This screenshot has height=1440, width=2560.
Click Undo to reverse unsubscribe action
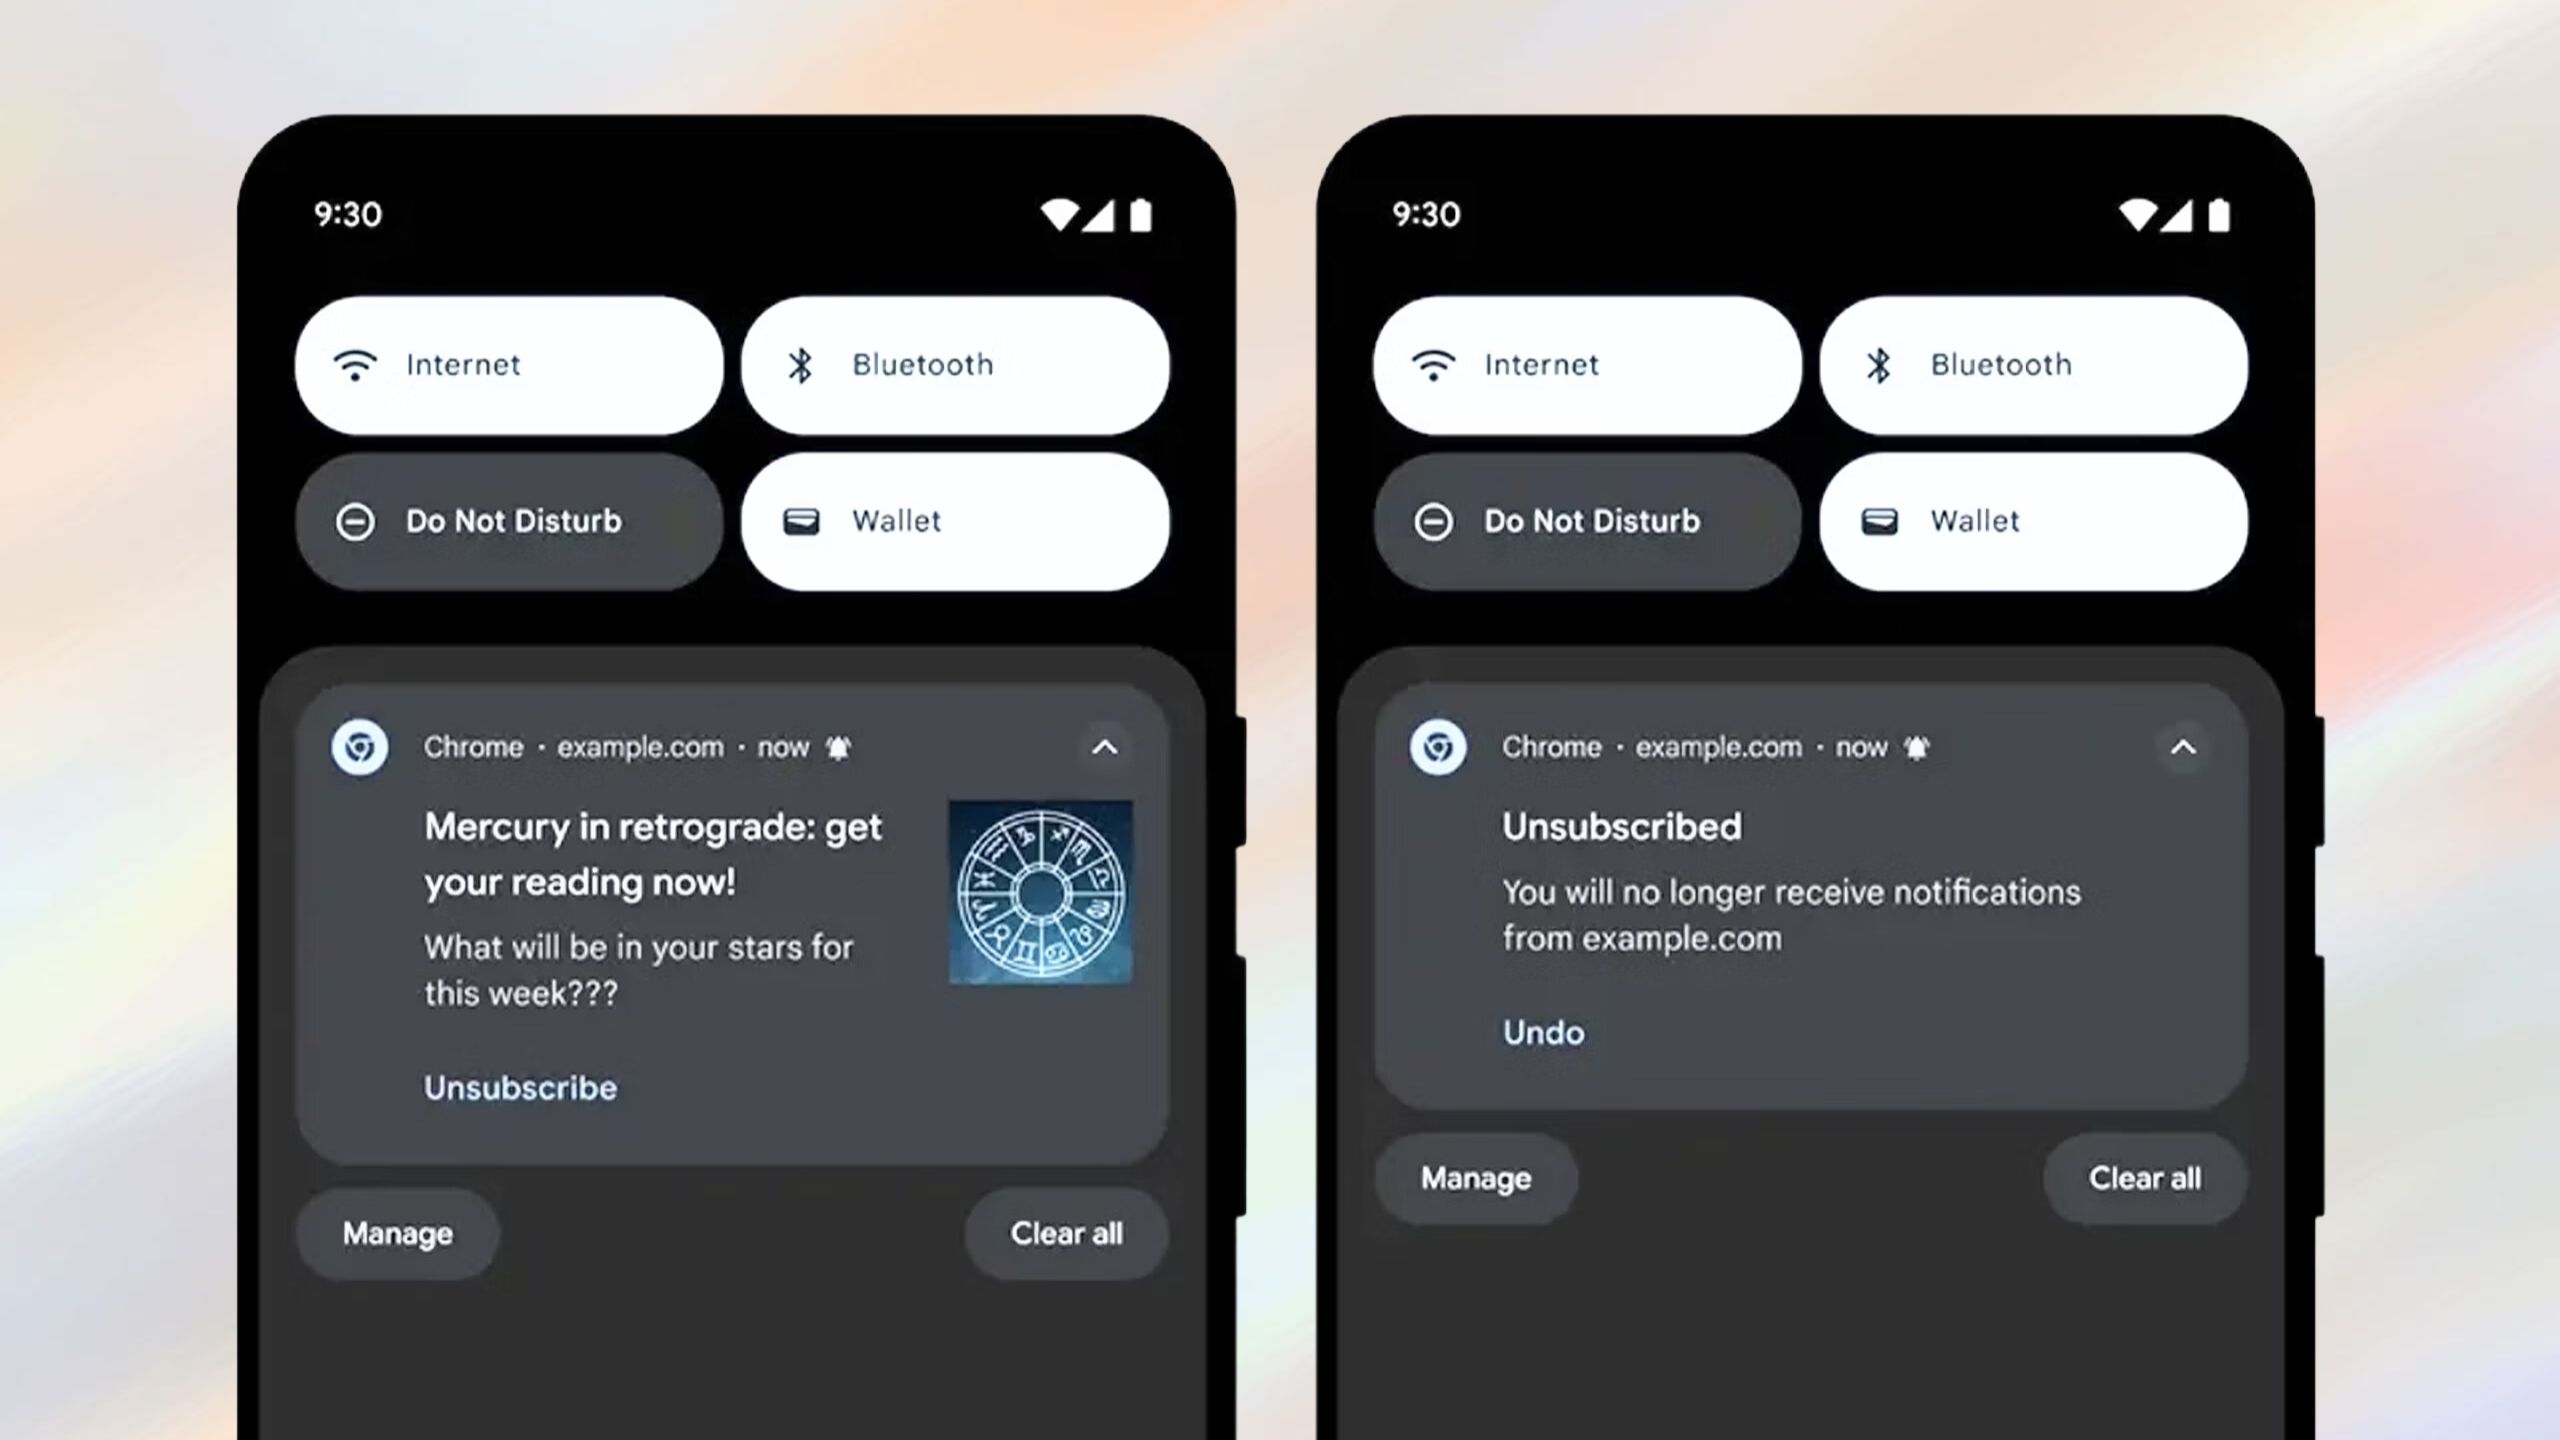coord(1540,1032)
